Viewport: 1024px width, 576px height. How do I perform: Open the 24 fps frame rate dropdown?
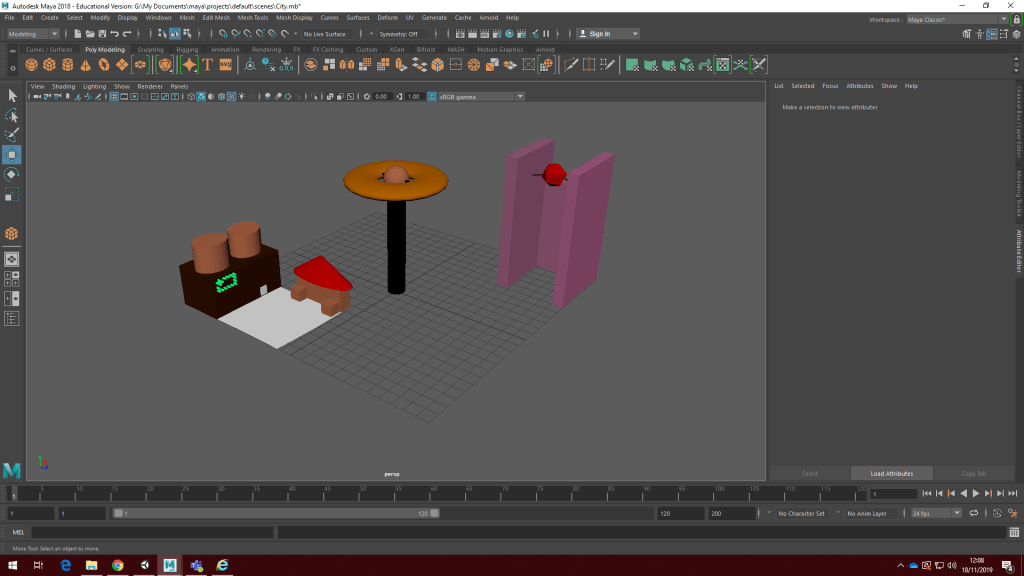[x=934, y=513]
